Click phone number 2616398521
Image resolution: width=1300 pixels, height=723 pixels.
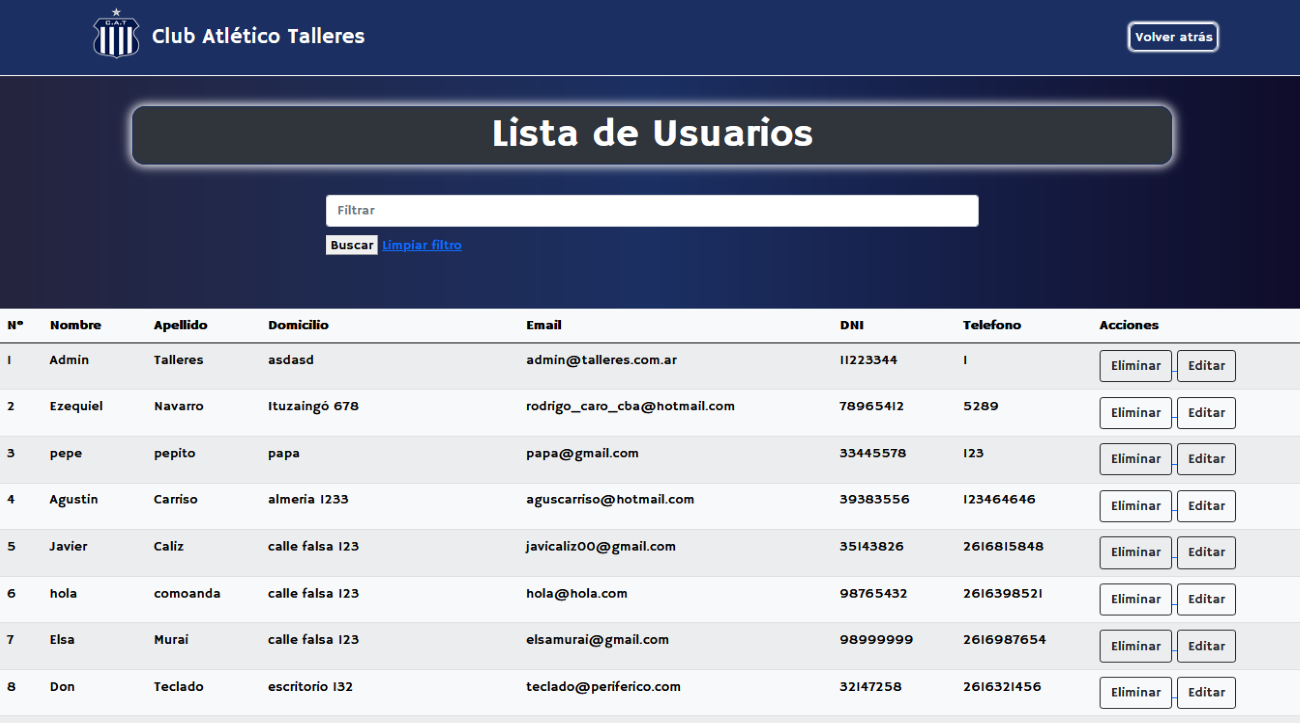[1003, 593]
